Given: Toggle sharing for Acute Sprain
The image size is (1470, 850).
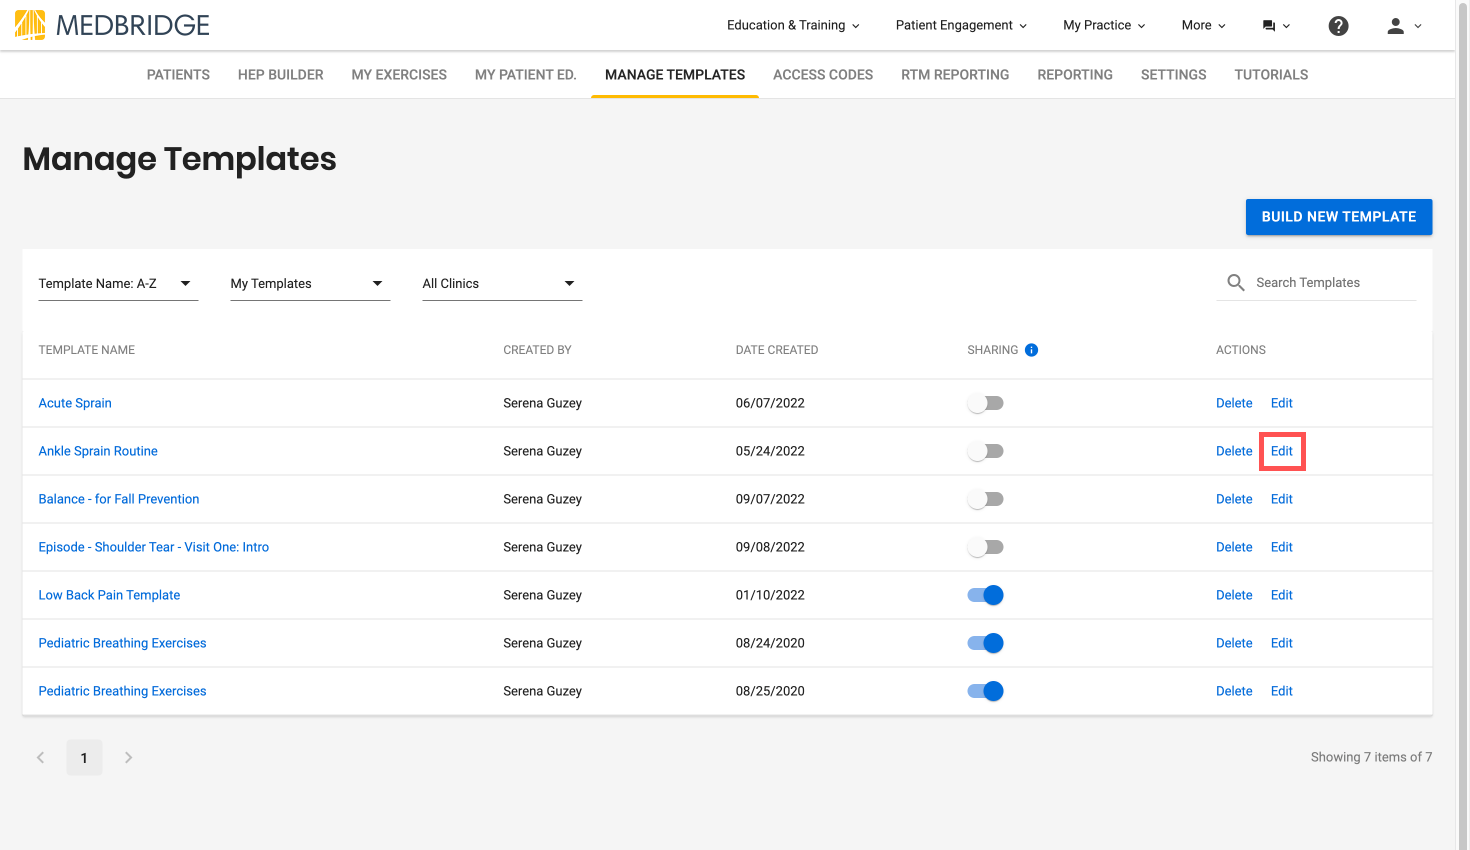Looking at the screenshot, I should 985,403.
